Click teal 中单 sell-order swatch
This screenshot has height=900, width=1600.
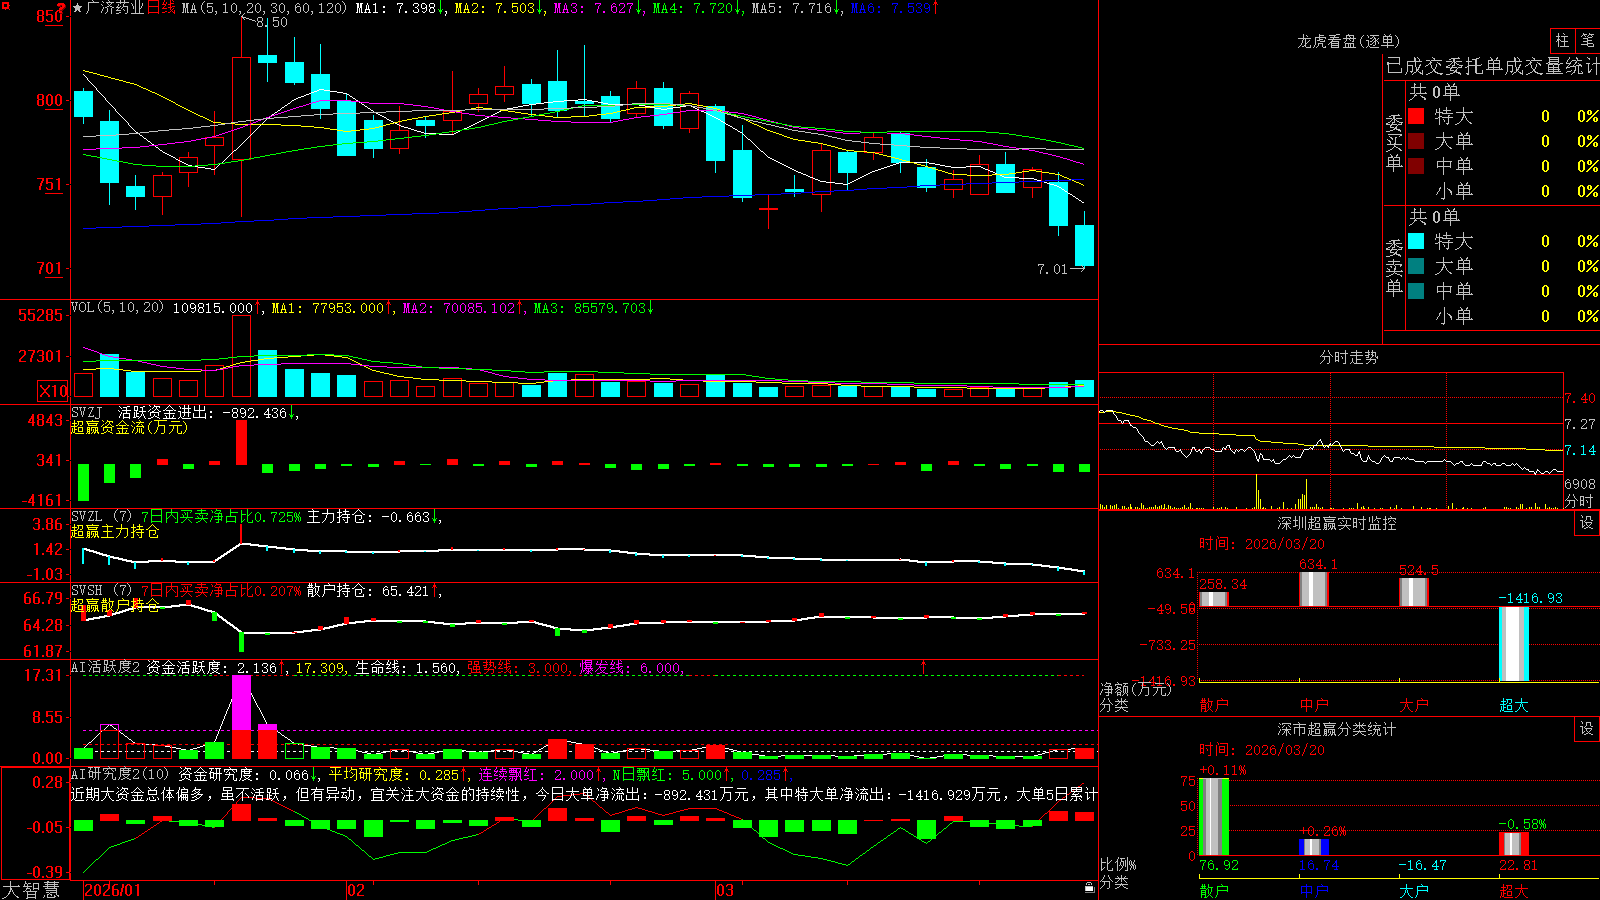(x=1416, y=291)
